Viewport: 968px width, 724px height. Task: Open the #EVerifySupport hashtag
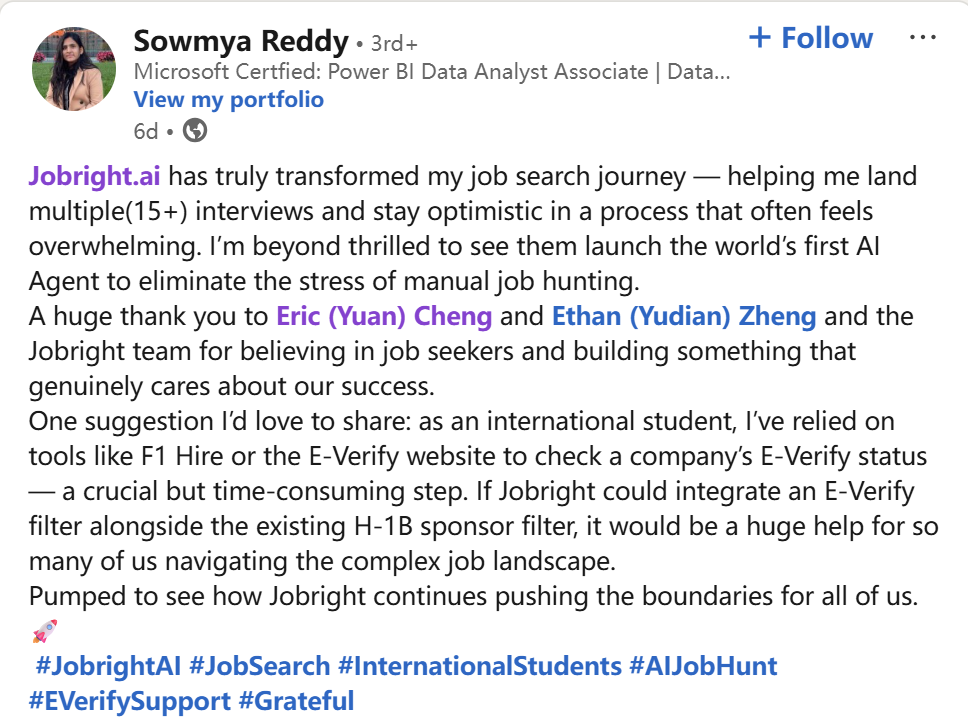130,701
